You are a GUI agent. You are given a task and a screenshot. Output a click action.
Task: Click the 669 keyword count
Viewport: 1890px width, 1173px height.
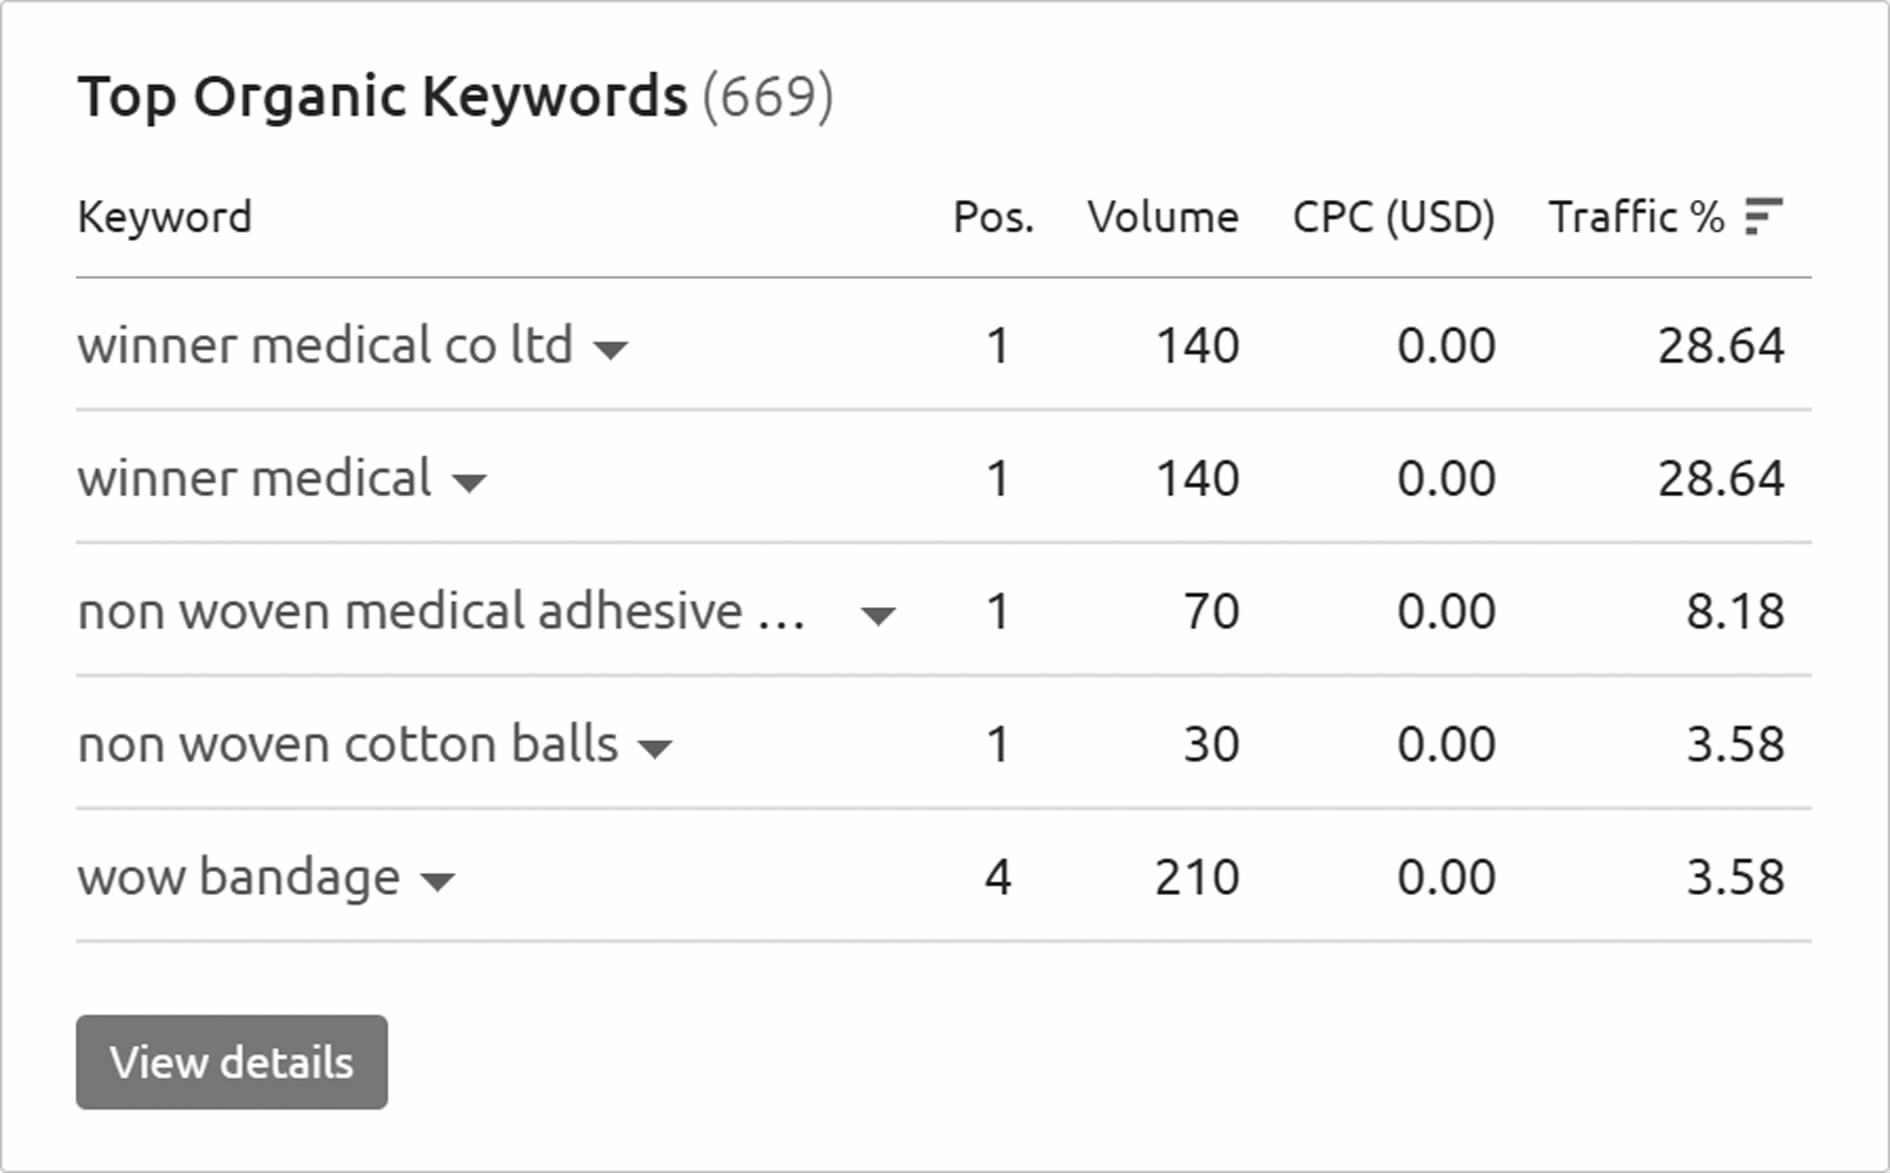click(767, 97)
